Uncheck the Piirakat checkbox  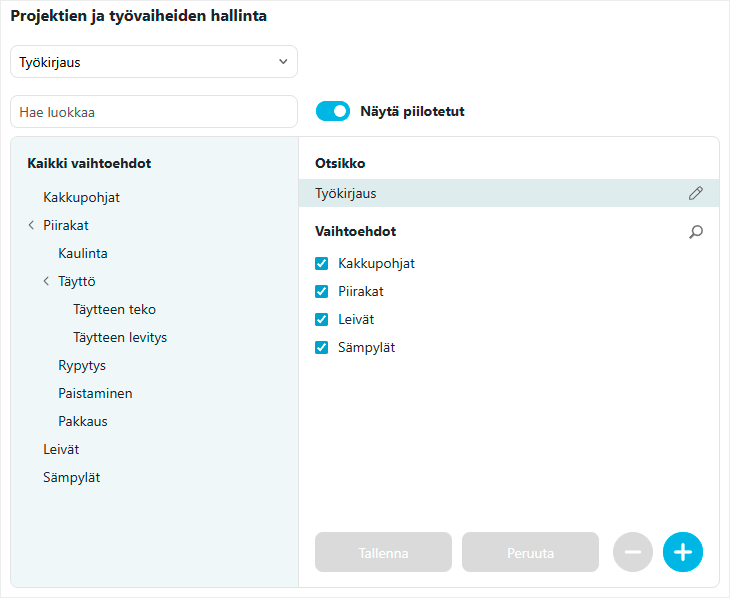[321, 292]
